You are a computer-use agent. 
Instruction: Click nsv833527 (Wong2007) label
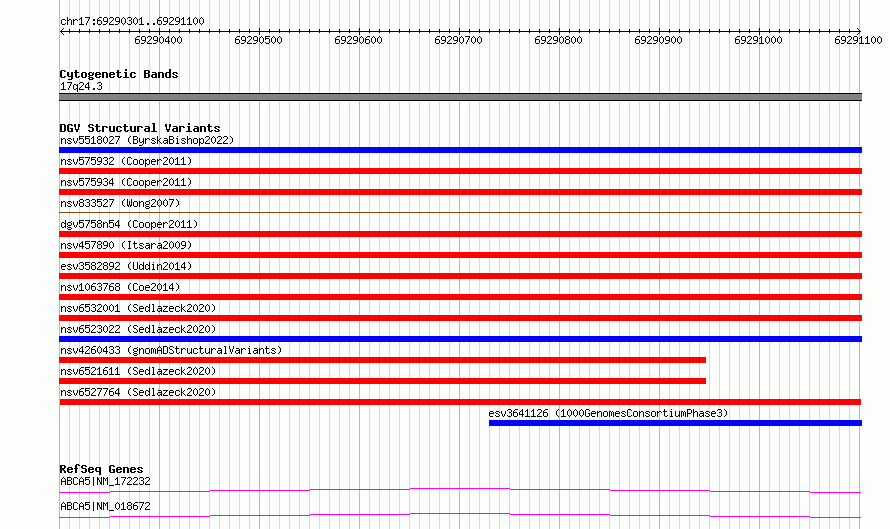120,203
